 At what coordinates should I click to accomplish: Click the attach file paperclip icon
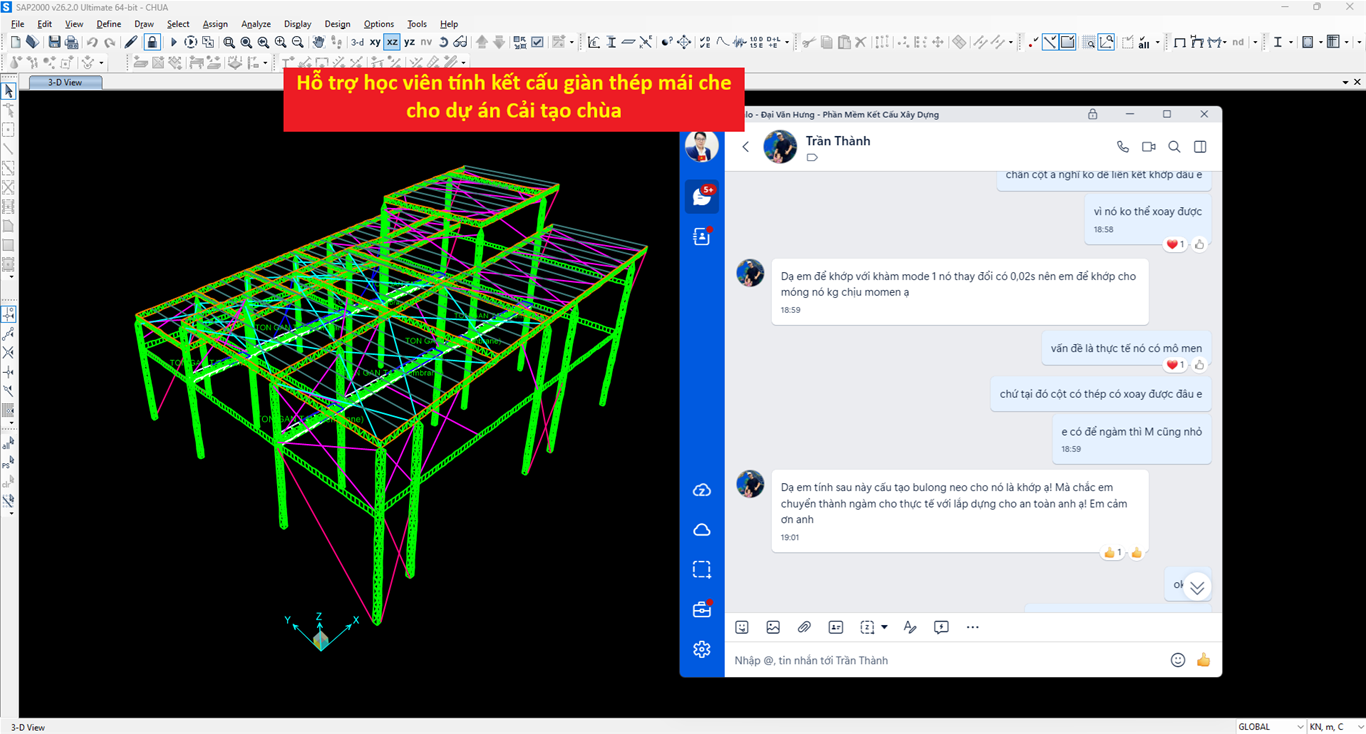point(804,627)
